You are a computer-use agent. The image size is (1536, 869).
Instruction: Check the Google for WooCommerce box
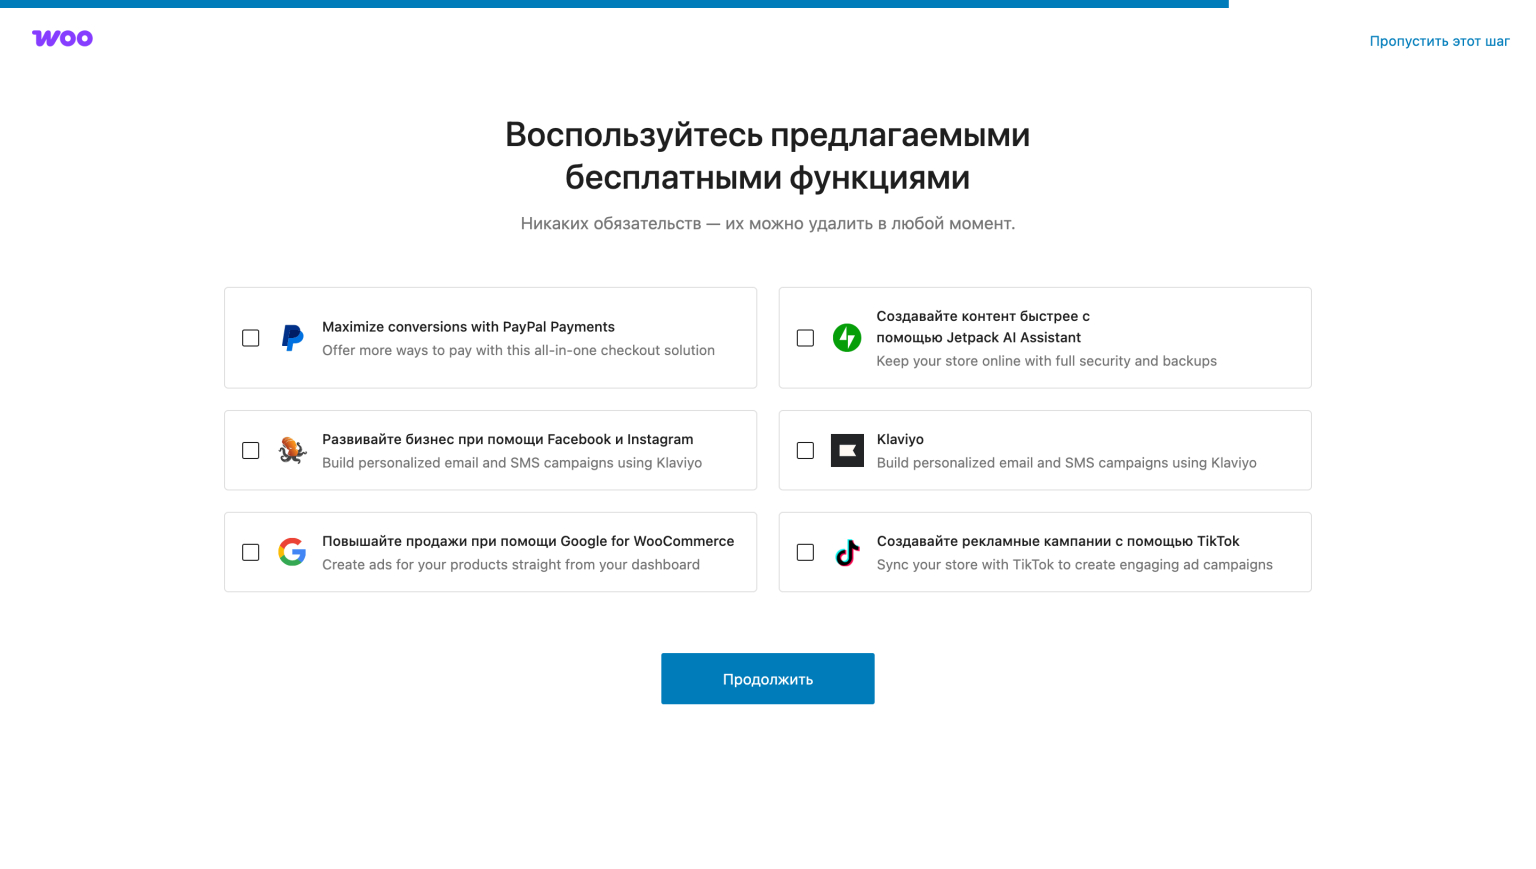click(x=250, y=552)
